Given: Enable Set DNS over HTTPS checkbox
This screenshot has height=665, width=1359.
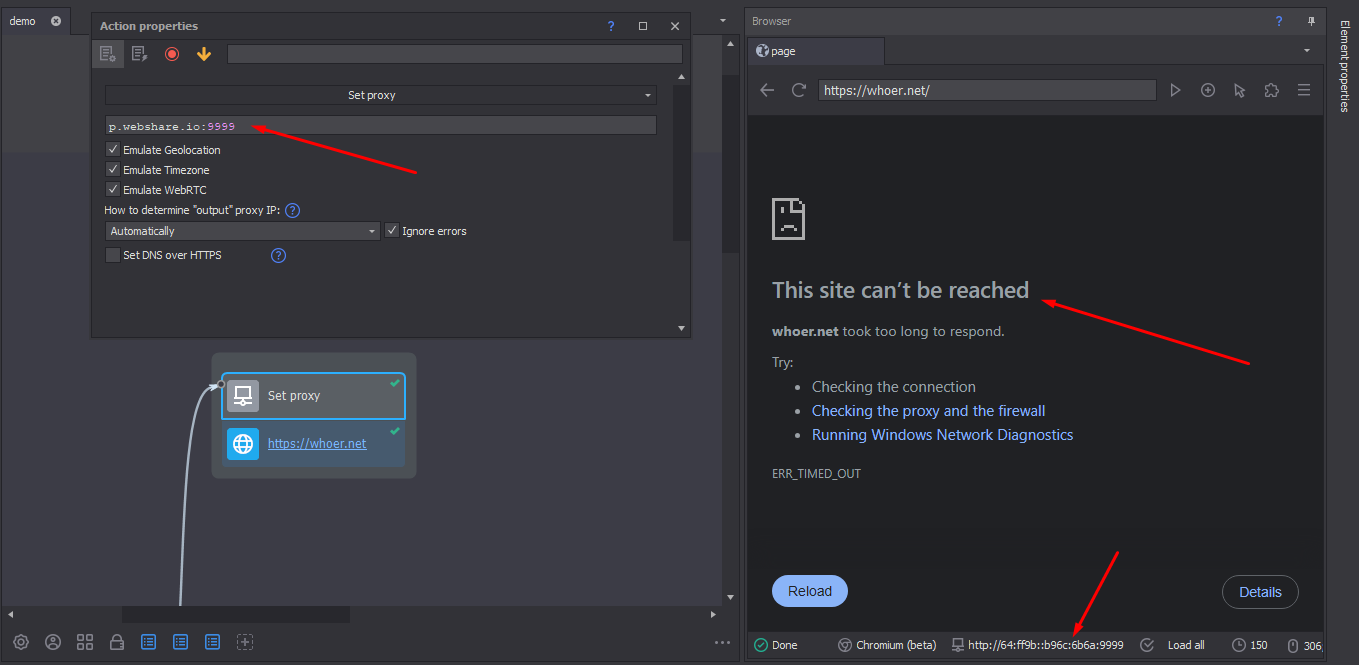Looking at the screenshot, I should click(x=113, y=255).
